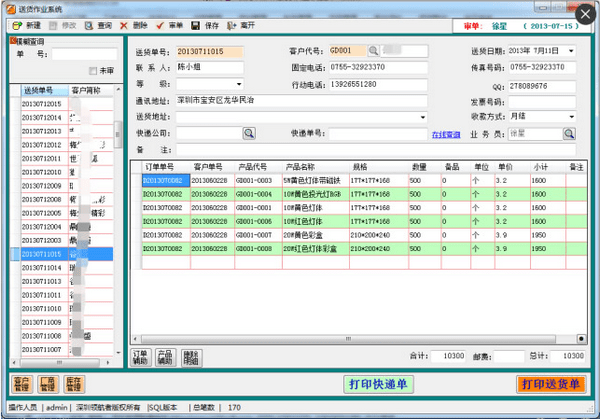Click the 审单 (Approve) checkmark icon
This screenshot has width=600, height=419.
coord(160,24)
